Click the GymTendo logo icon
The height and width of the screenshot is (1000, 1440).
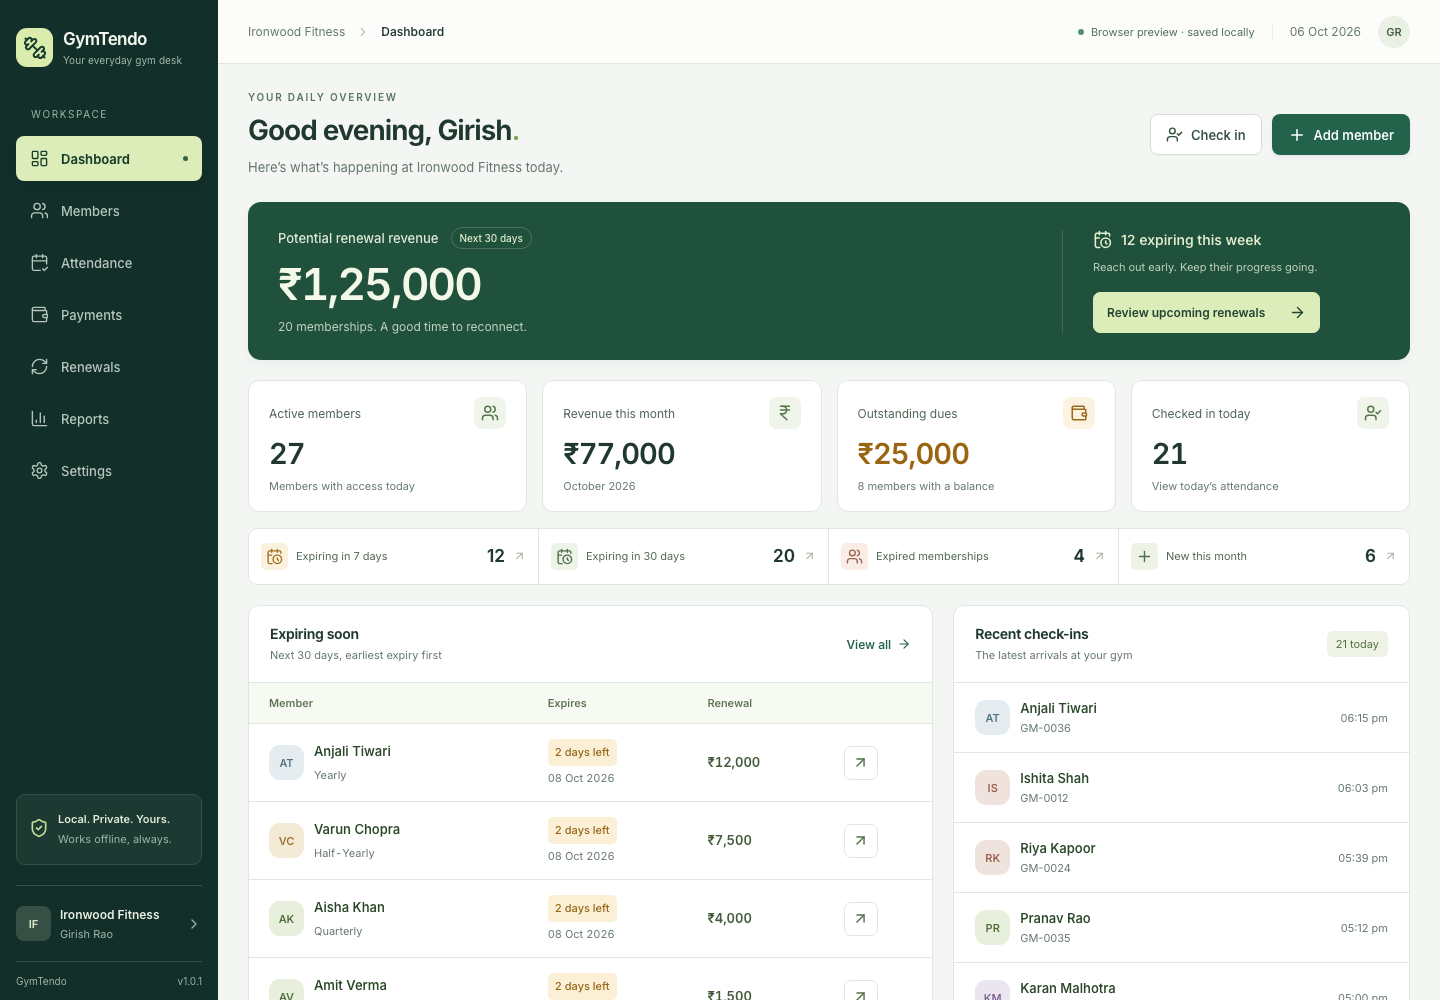coord(35,47)
